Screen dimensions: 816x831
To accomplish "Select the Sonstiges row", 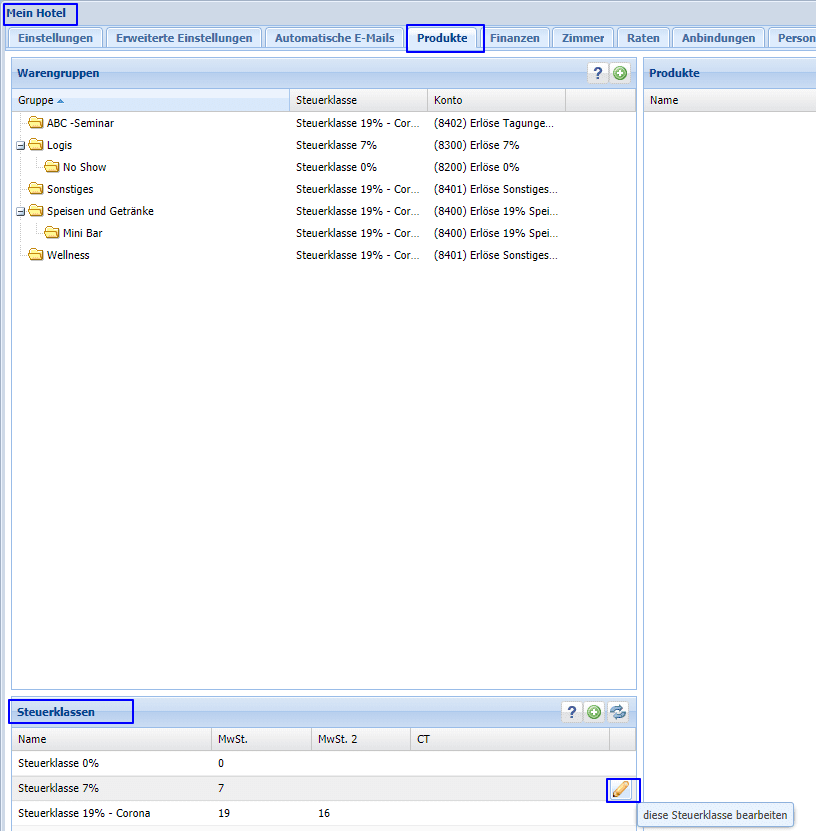I will click(70, 189).
